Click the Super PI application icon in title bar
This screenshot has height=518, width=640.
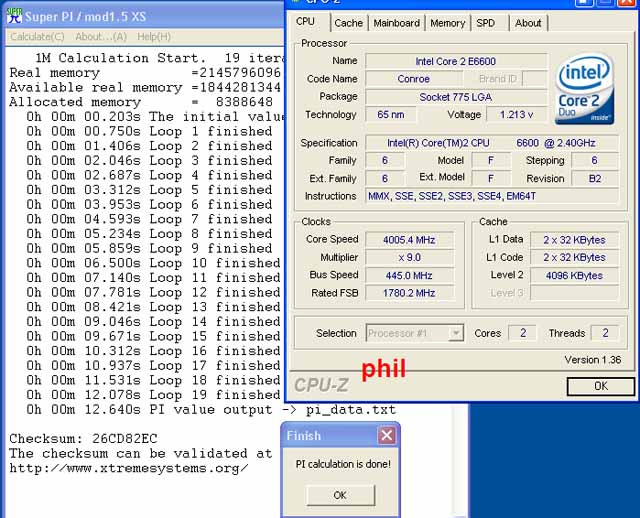pyautogui.click(x=14, y=16)
